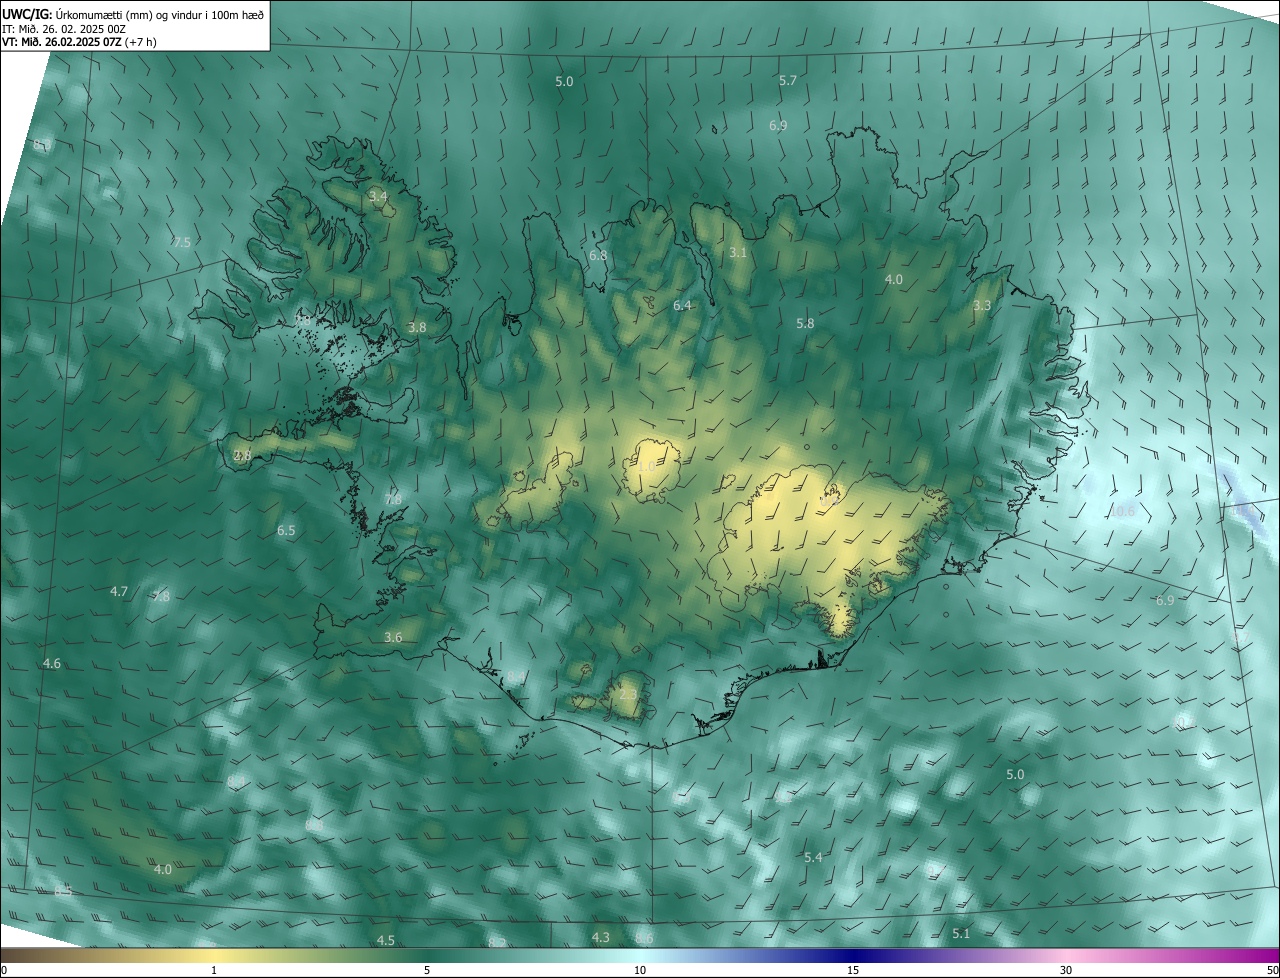Click the IT initialization time 00Z line
Viewport: 1280px width, 978px height.
point(64,29)
